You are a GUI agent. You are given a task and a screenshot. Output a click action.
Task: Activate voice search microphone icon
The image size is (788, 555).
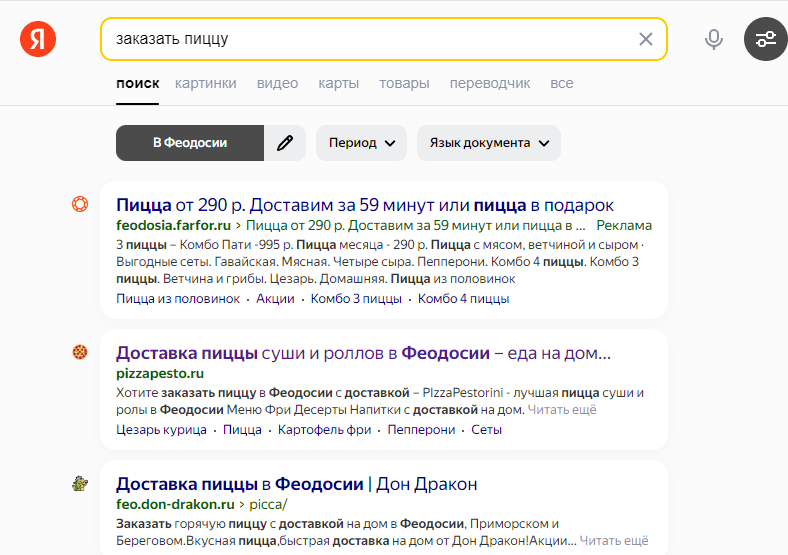pos(713,39)
